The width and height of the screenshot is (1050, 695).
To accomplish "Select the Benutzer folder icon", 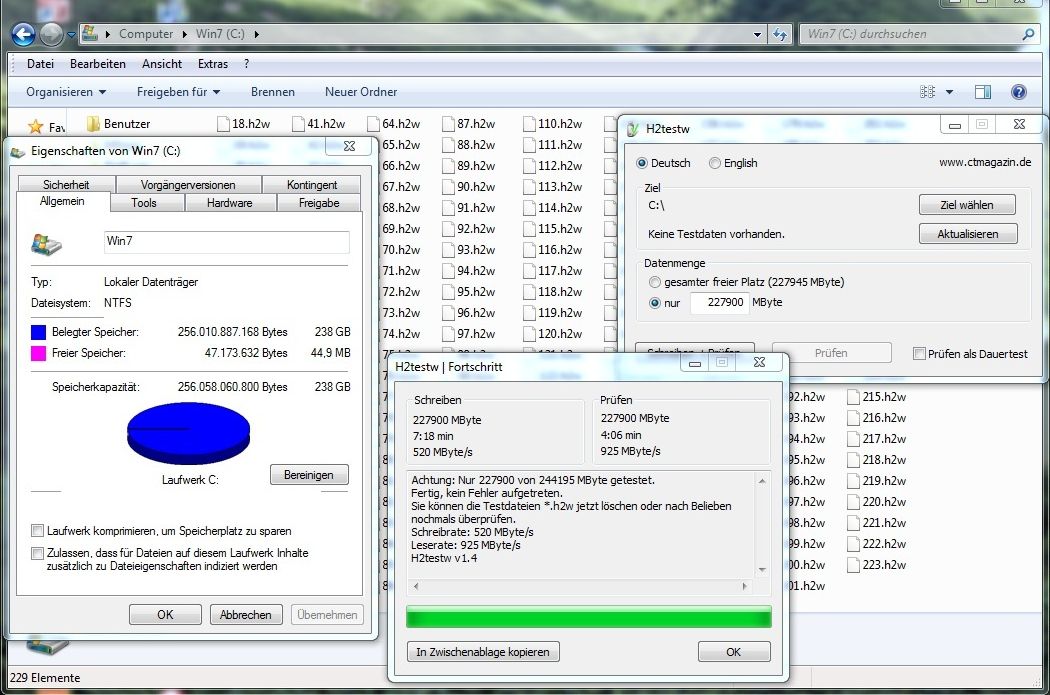I will [93, 124].
